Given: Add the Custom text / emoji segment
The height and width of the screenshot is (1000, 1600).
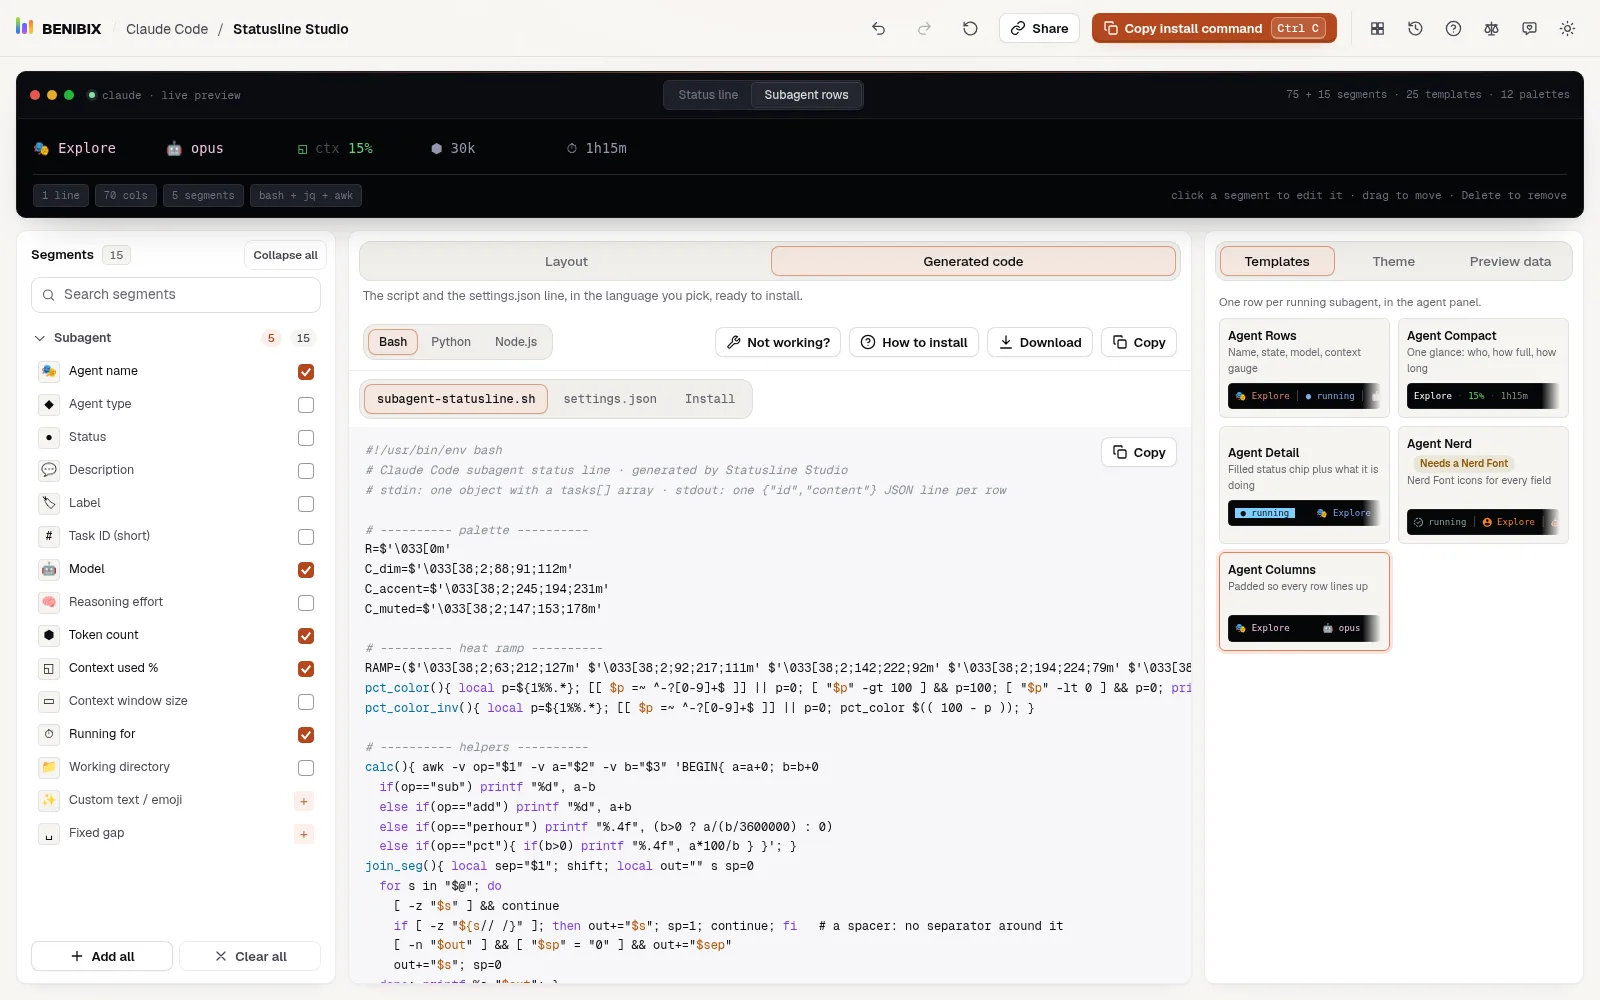Looking at the screenshot, I should (304, 801).
